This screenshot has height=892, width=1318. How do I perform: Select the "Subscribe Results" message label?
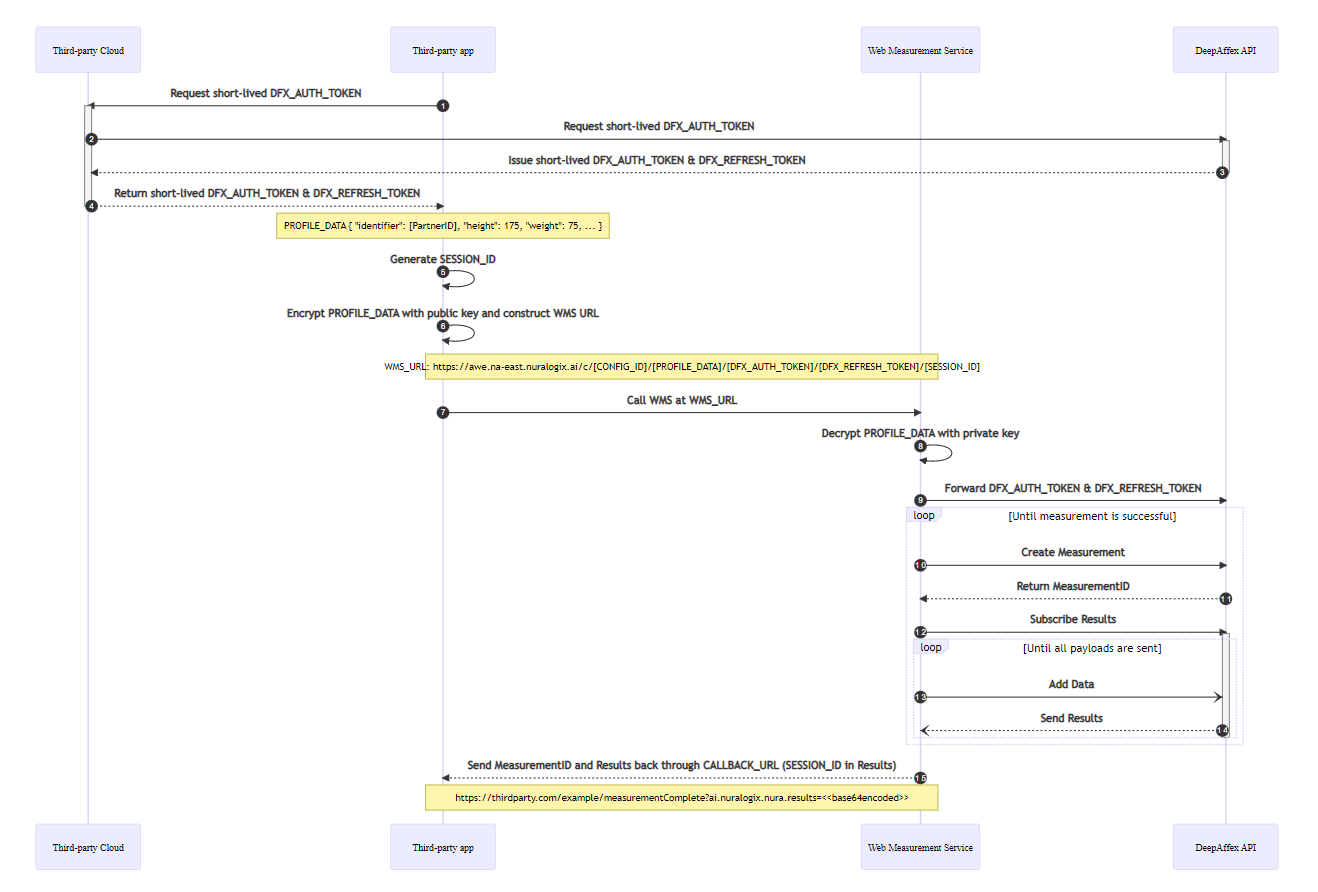(x=1072, y=619)
